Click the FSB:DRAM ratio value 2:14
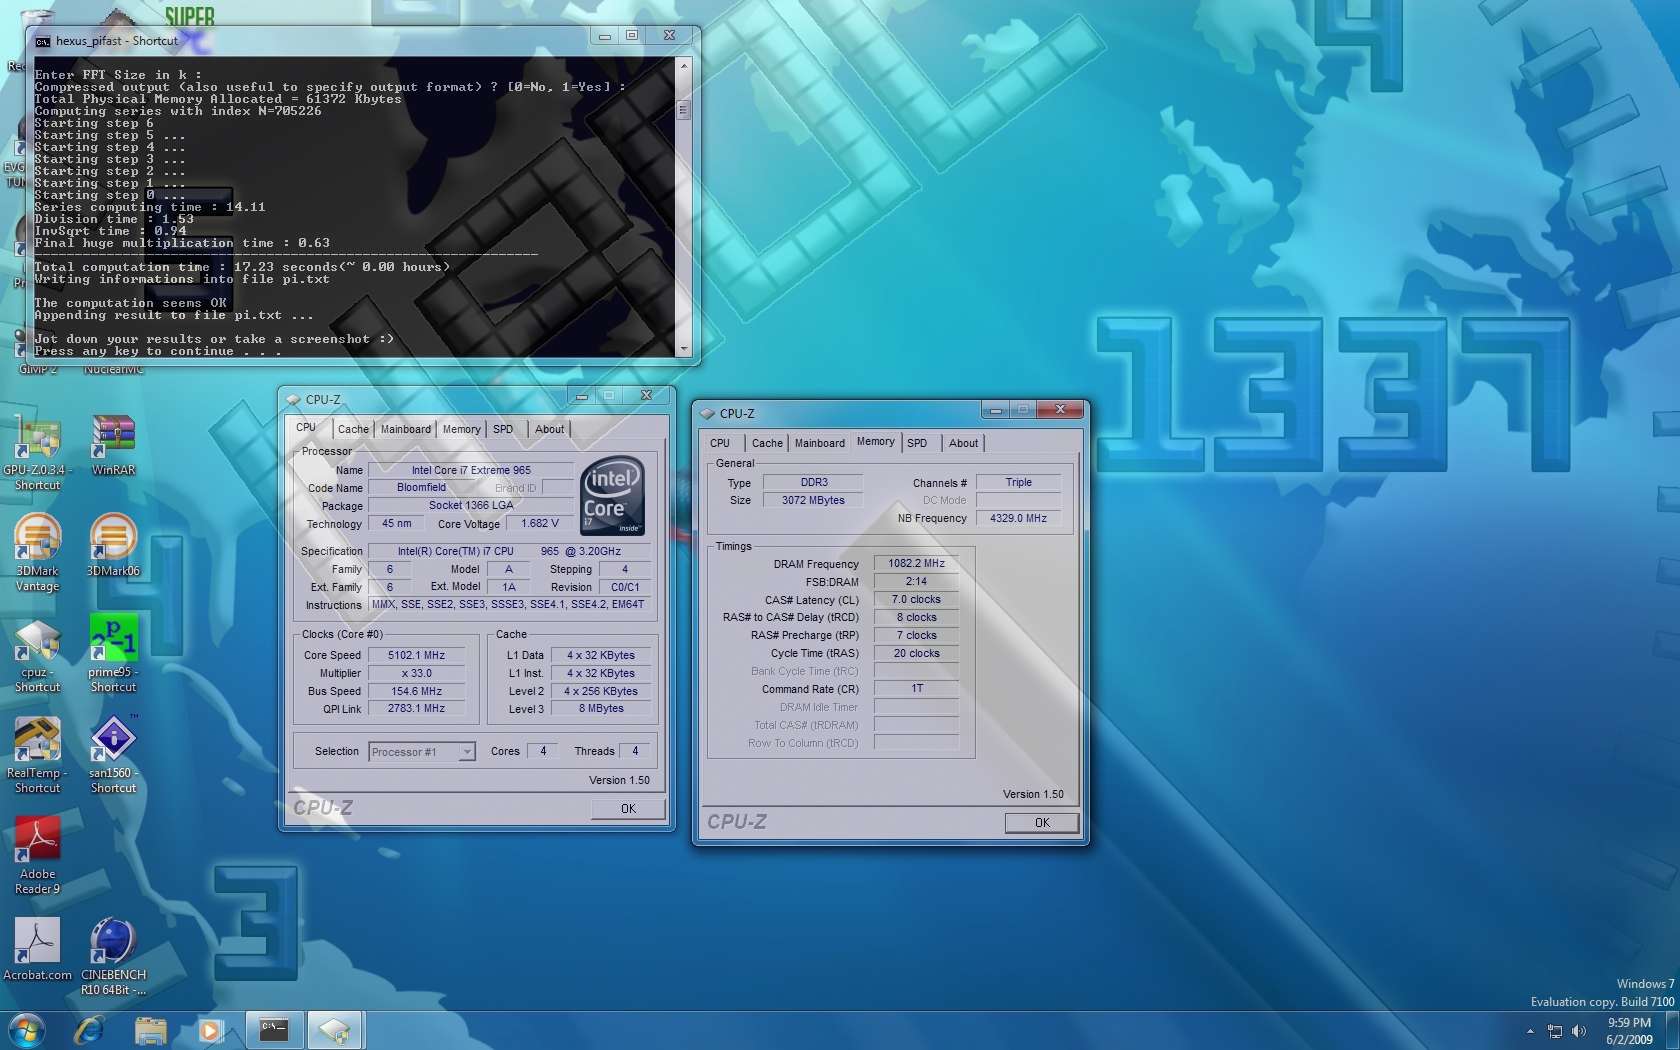The height and width of the screenshot is (1050, 1680). [x=916, y=582]
